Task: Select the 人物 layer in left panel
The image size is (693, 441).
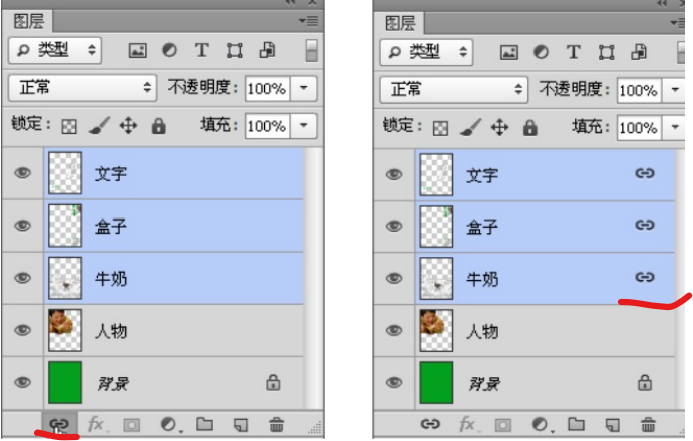Action: pyautogui.click(x=180, y=330)
